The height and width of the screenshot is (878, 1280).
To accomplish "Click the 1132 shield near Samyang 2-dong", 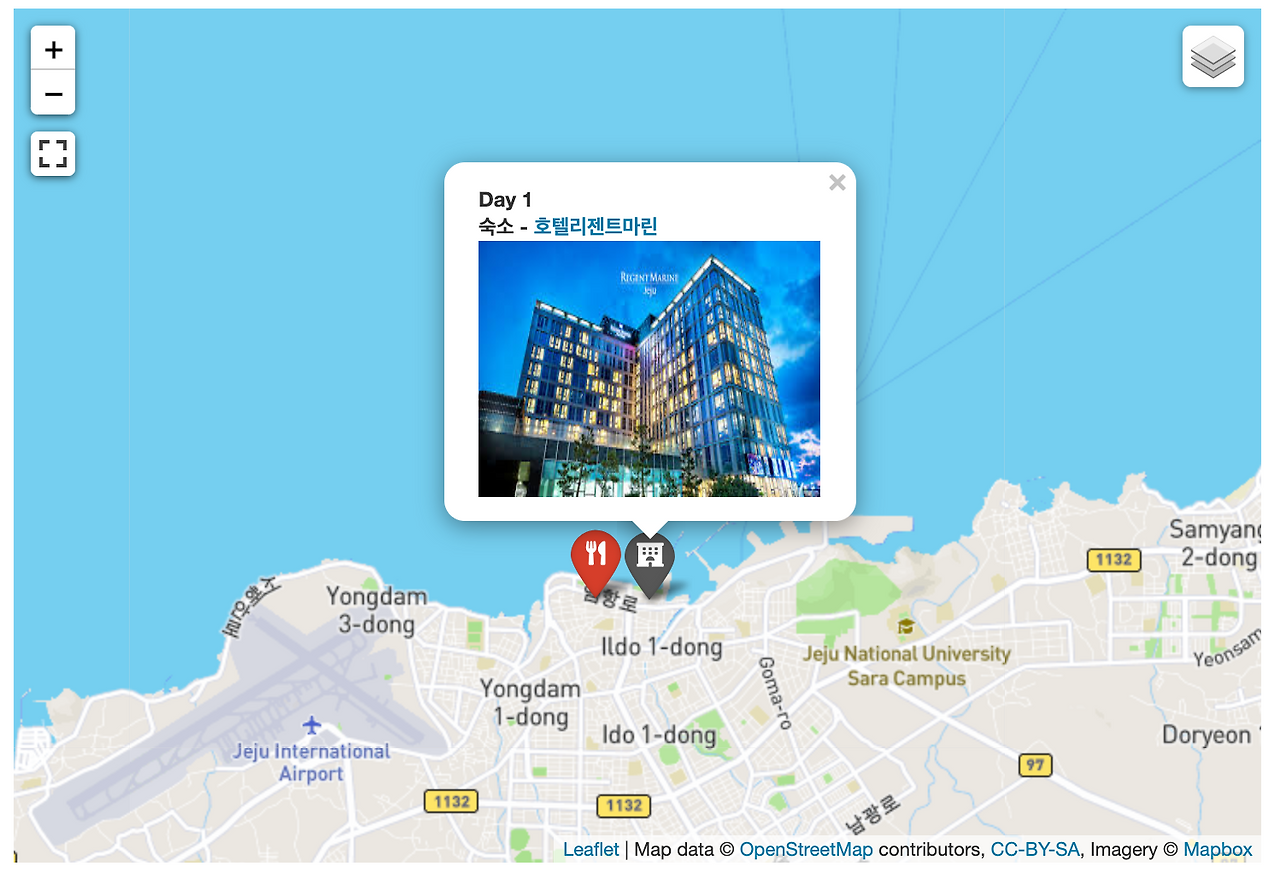I will click(1114, 559).
